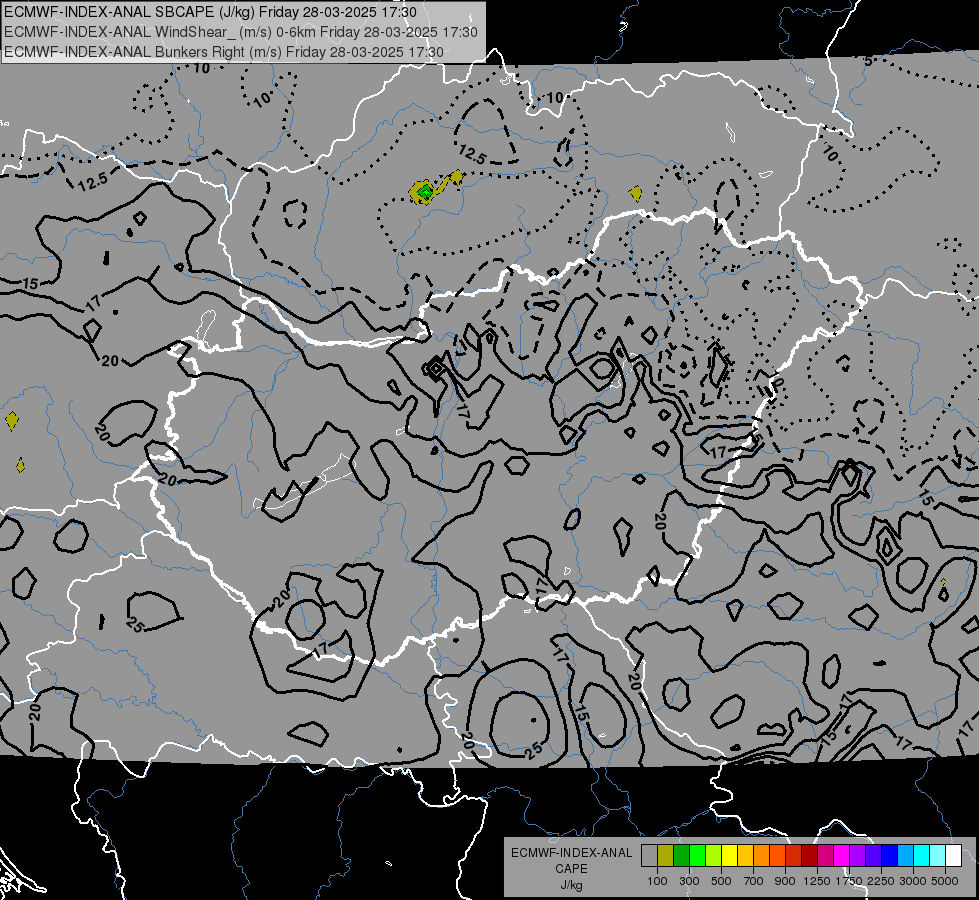Click the 700 value under the color scale

click(x=753, y=881)
